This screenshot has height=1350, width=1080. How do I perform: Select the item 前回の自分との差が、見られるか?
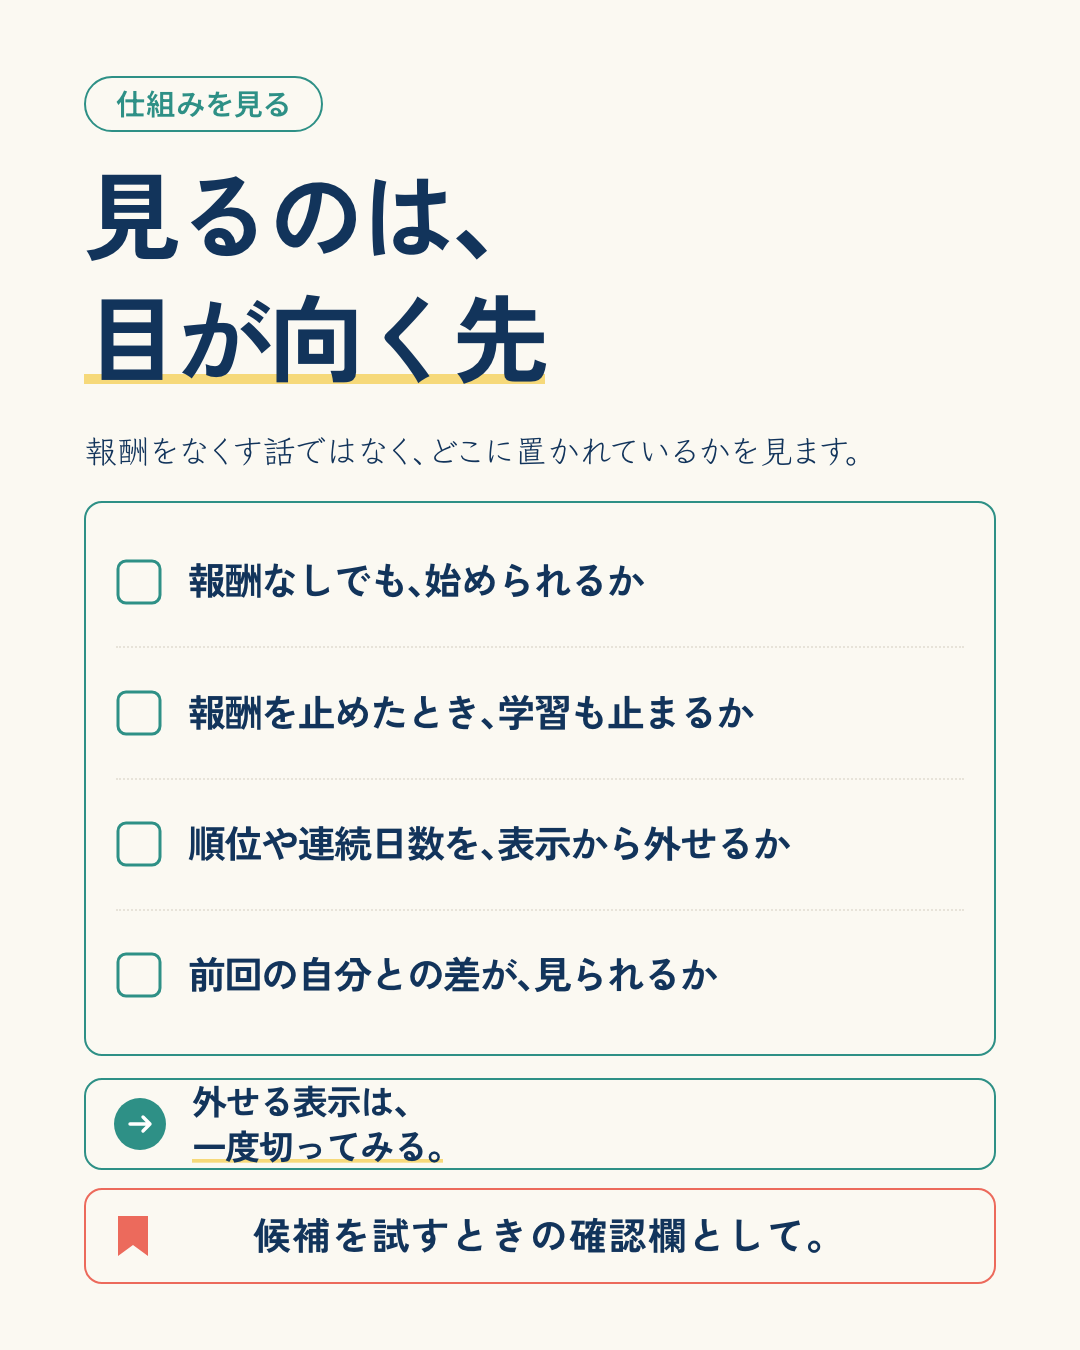[454, 975]
